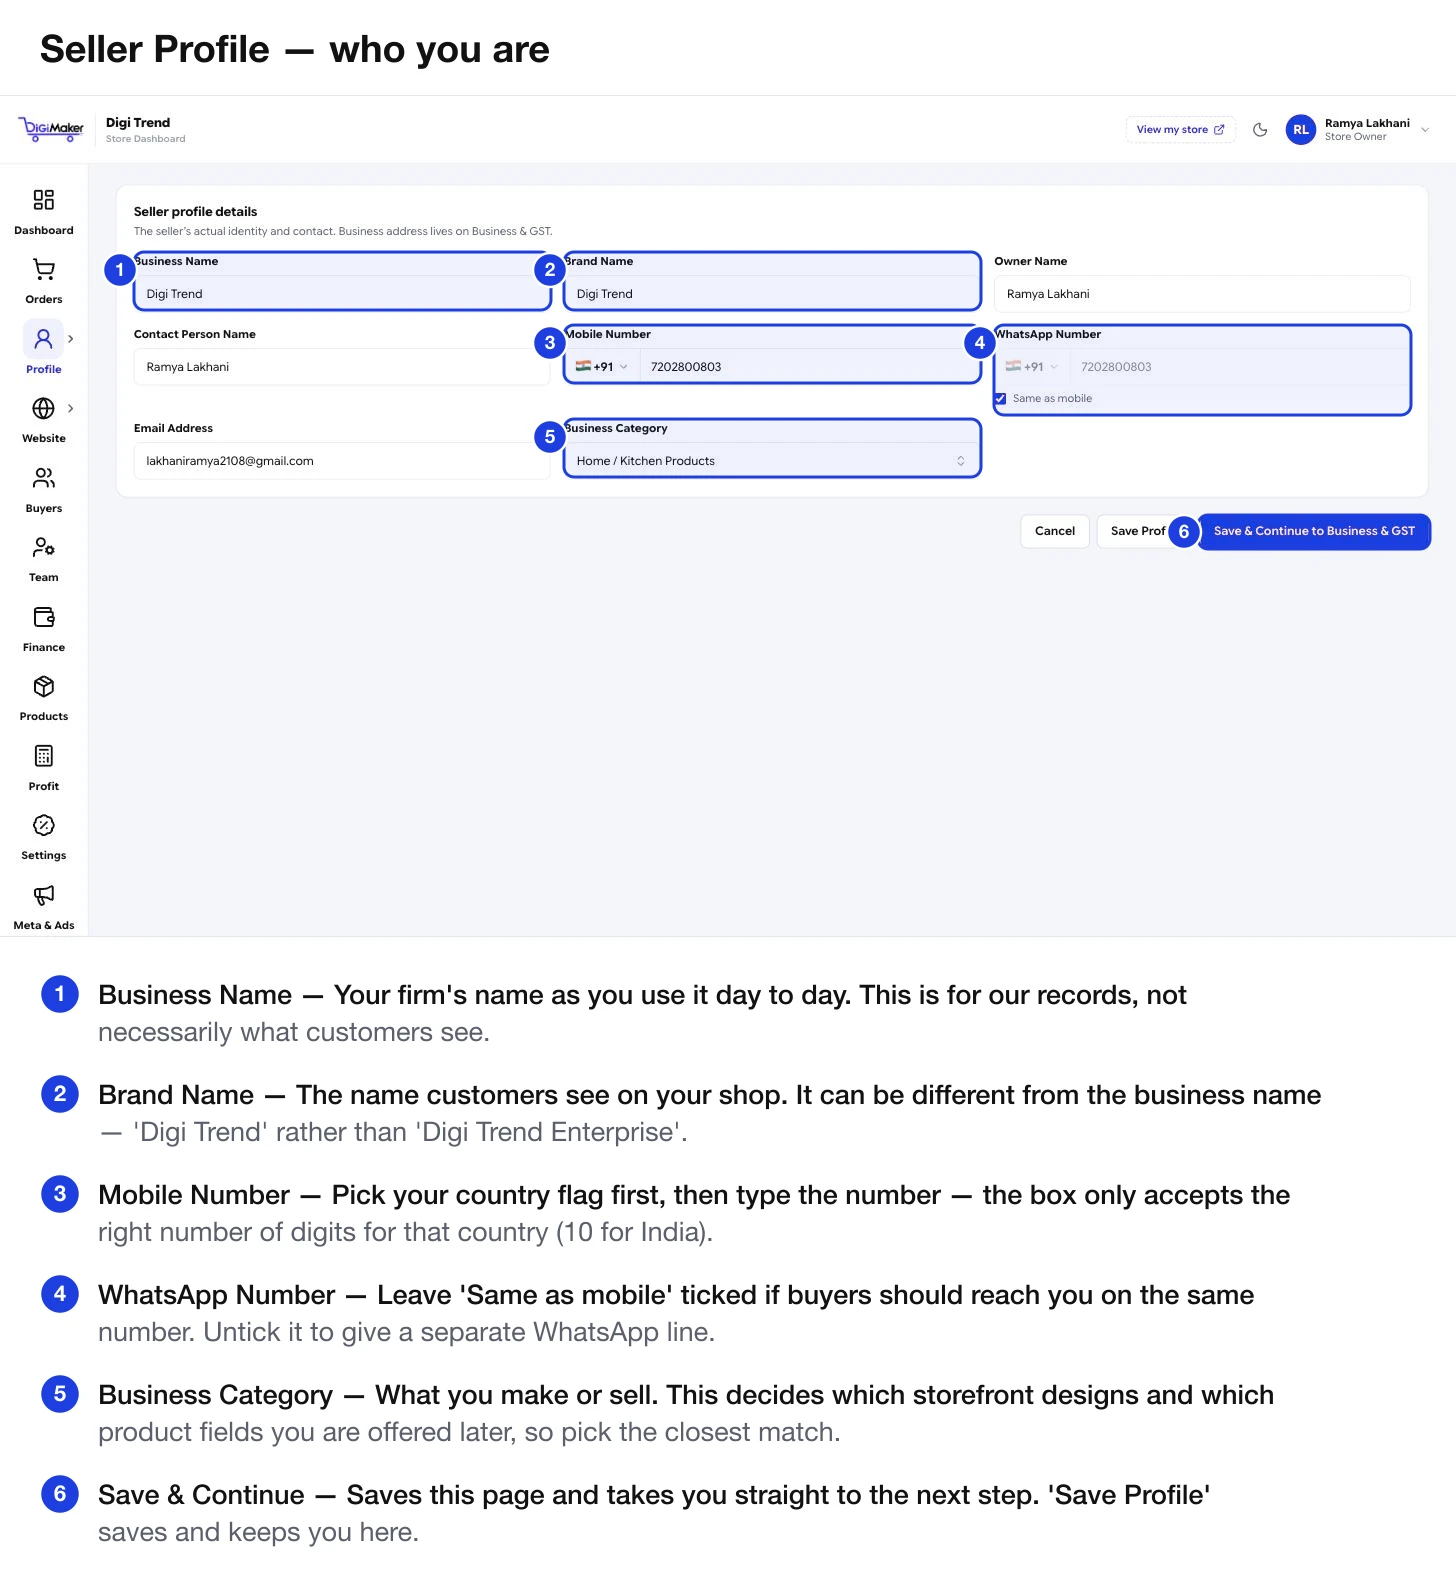
Task: Click the Cancel button
Action: tap(1055, 531)
